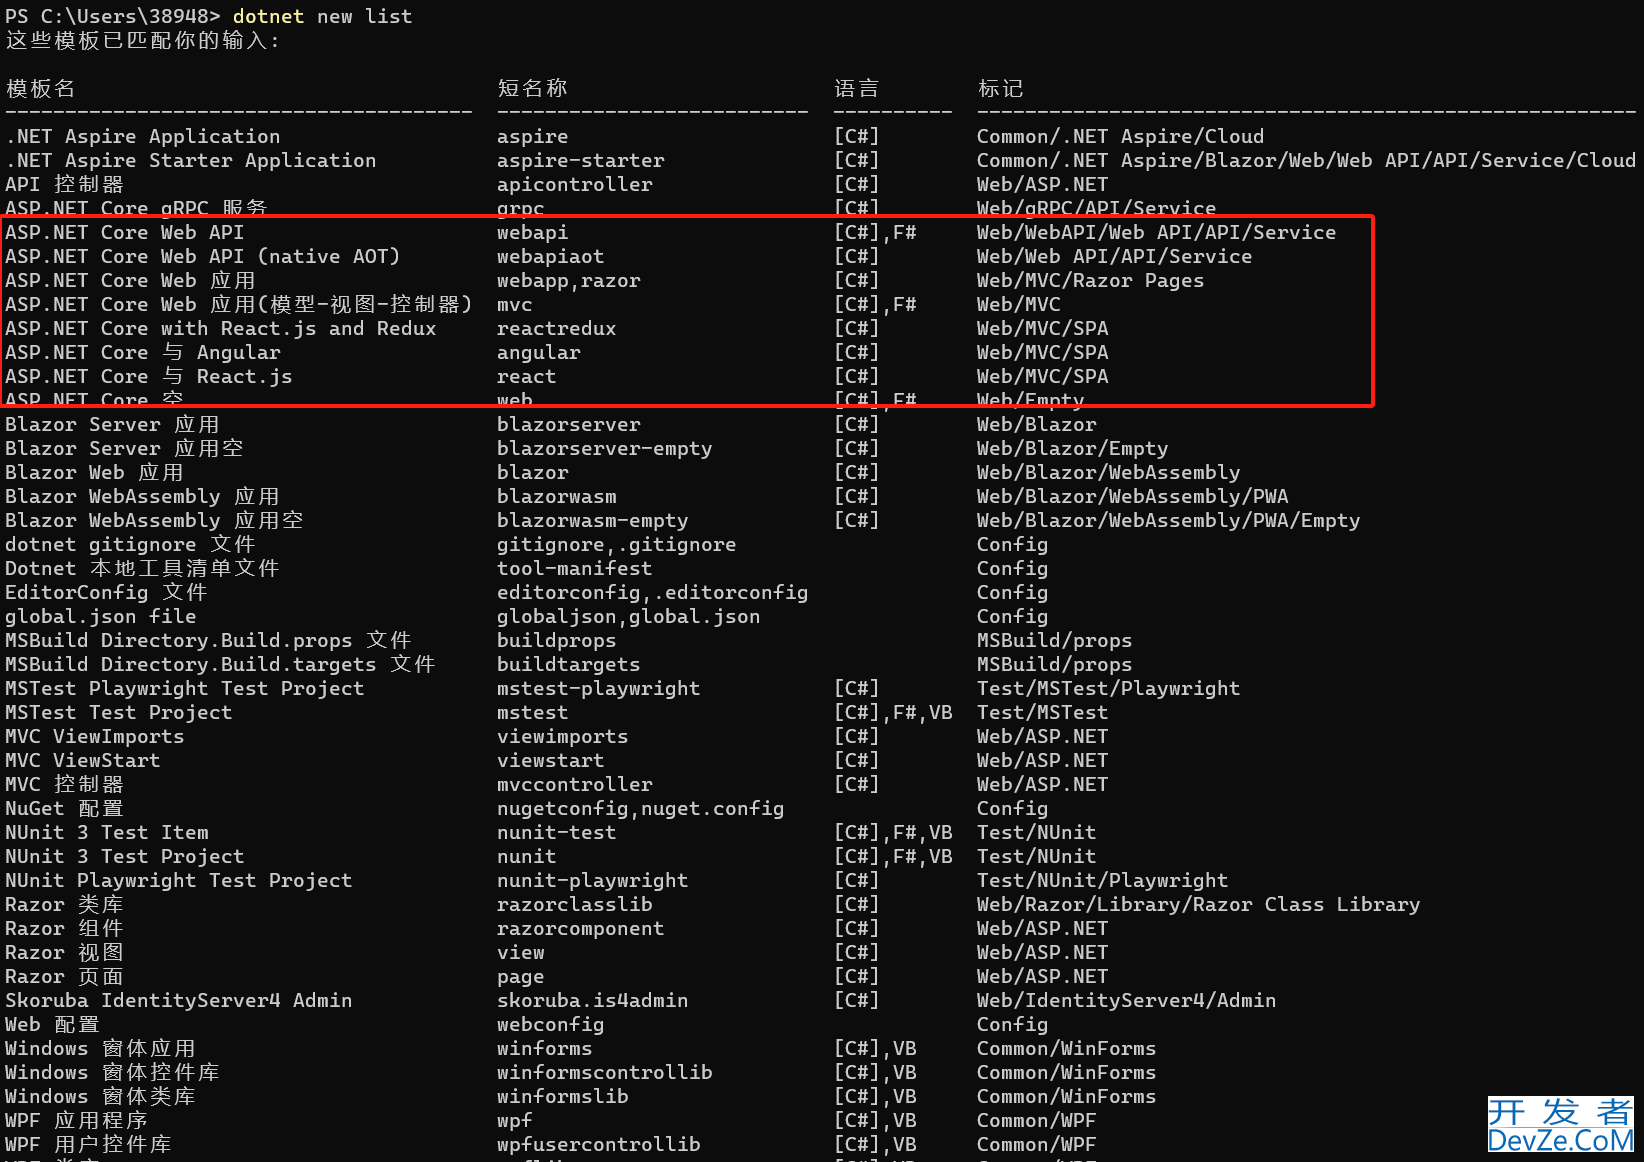Click the 'angular' short name
1644x1162 pixels.
point(539,352)
